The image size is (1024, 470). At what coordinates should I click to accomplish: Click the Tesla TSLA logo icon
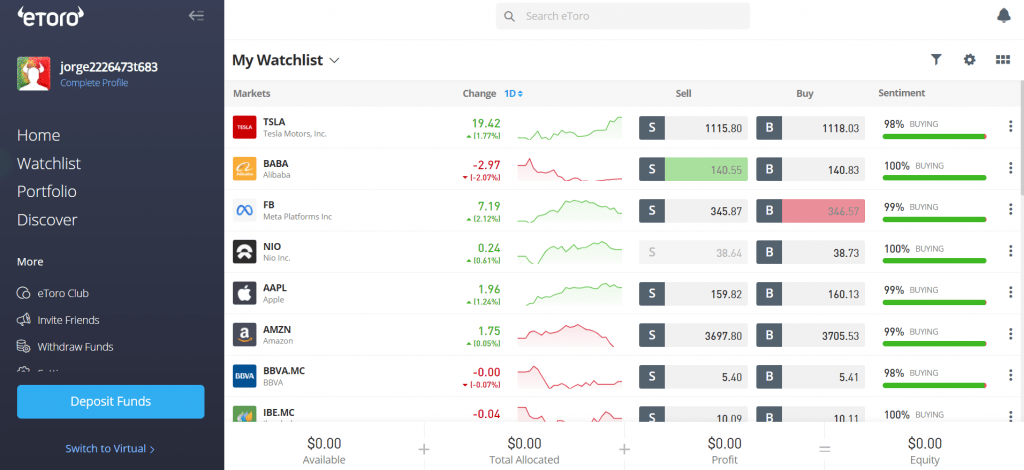[x=244, y=128]
